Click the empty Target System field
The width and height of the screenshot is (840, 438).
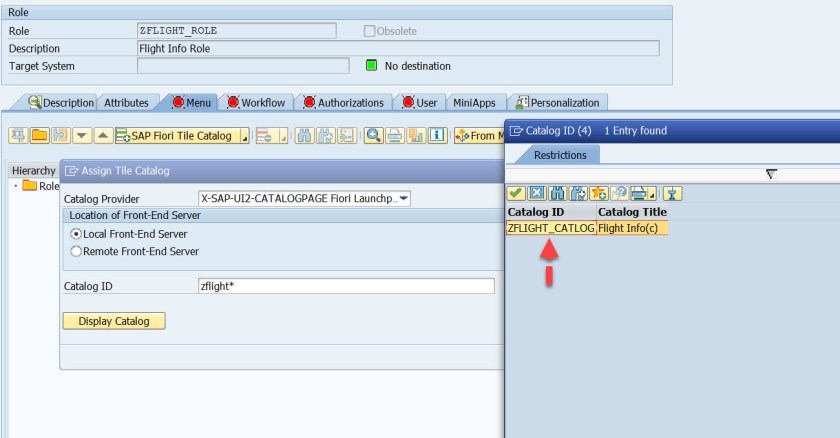[x=243, y=66]
